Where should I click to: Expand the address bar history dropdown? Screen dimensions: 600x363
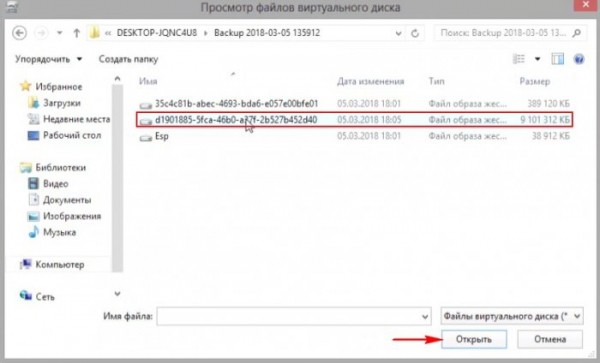(x=398, y=33)
